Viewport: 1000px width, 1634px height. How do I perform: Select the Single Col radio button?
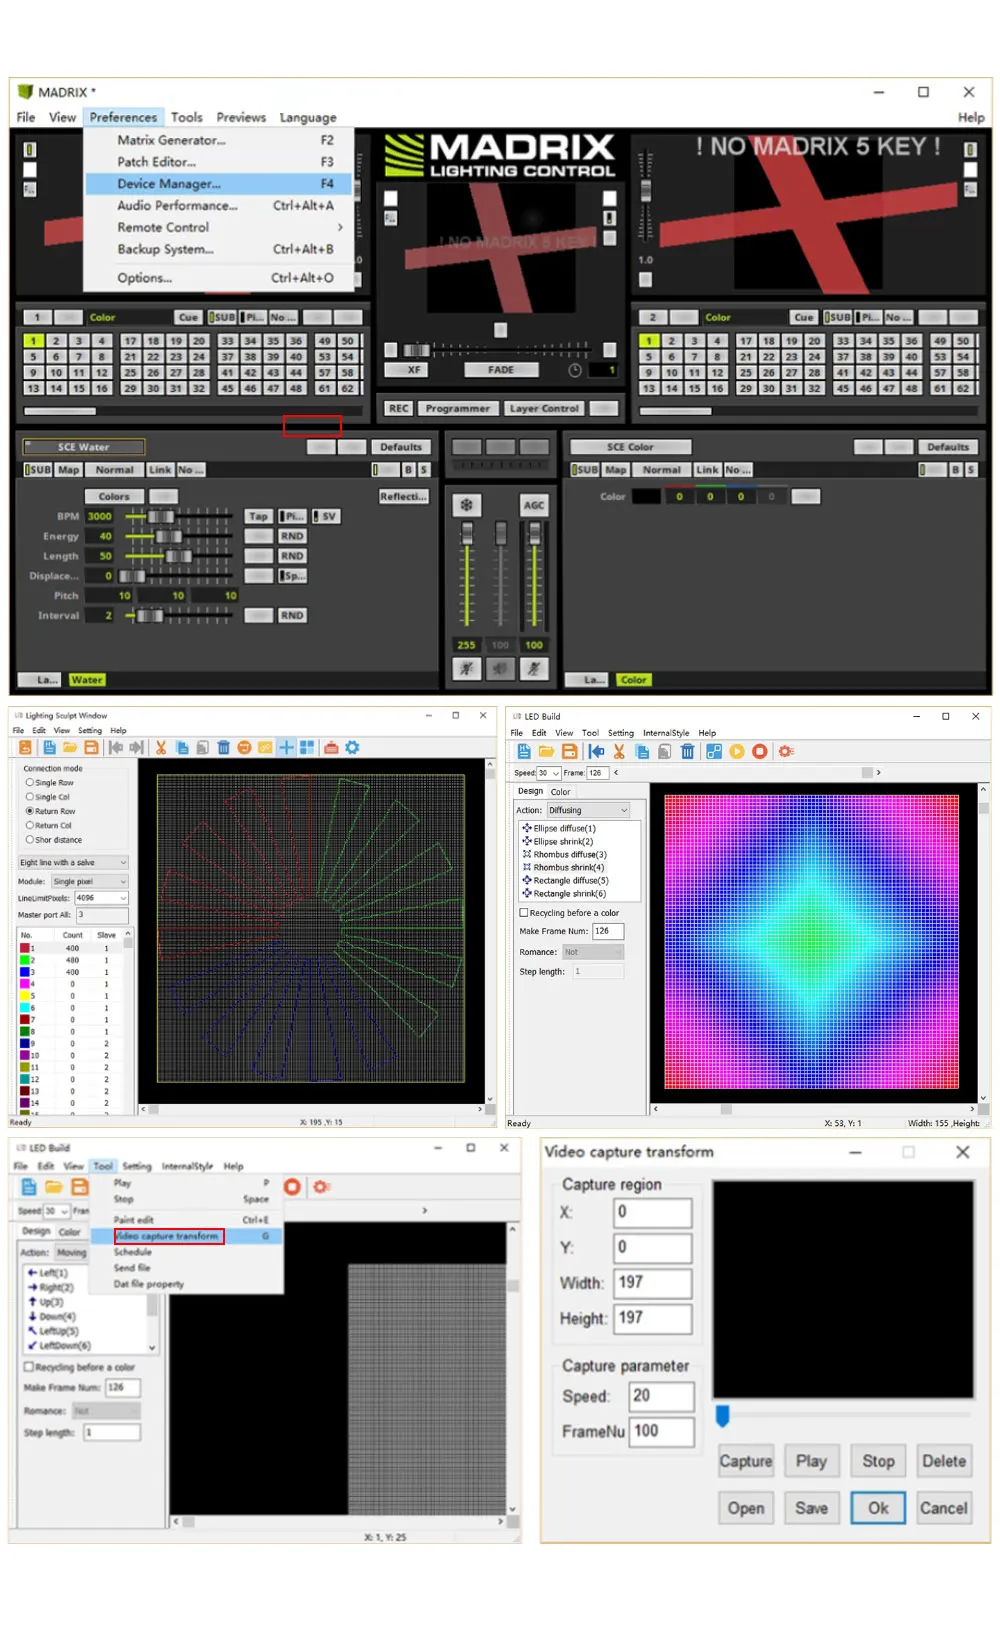coord(30,797)
